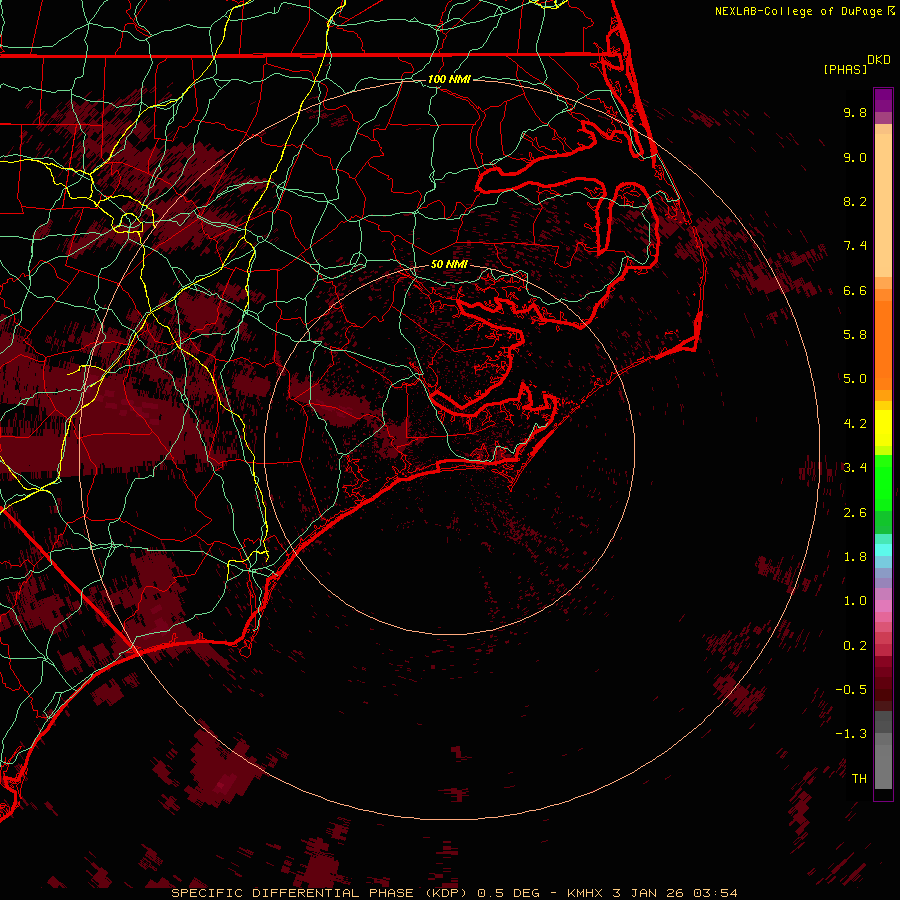The width and height of the screenshot is (900, 900).
Task: Click the 3 JAN 26 date text
Action: click(649, 893)
